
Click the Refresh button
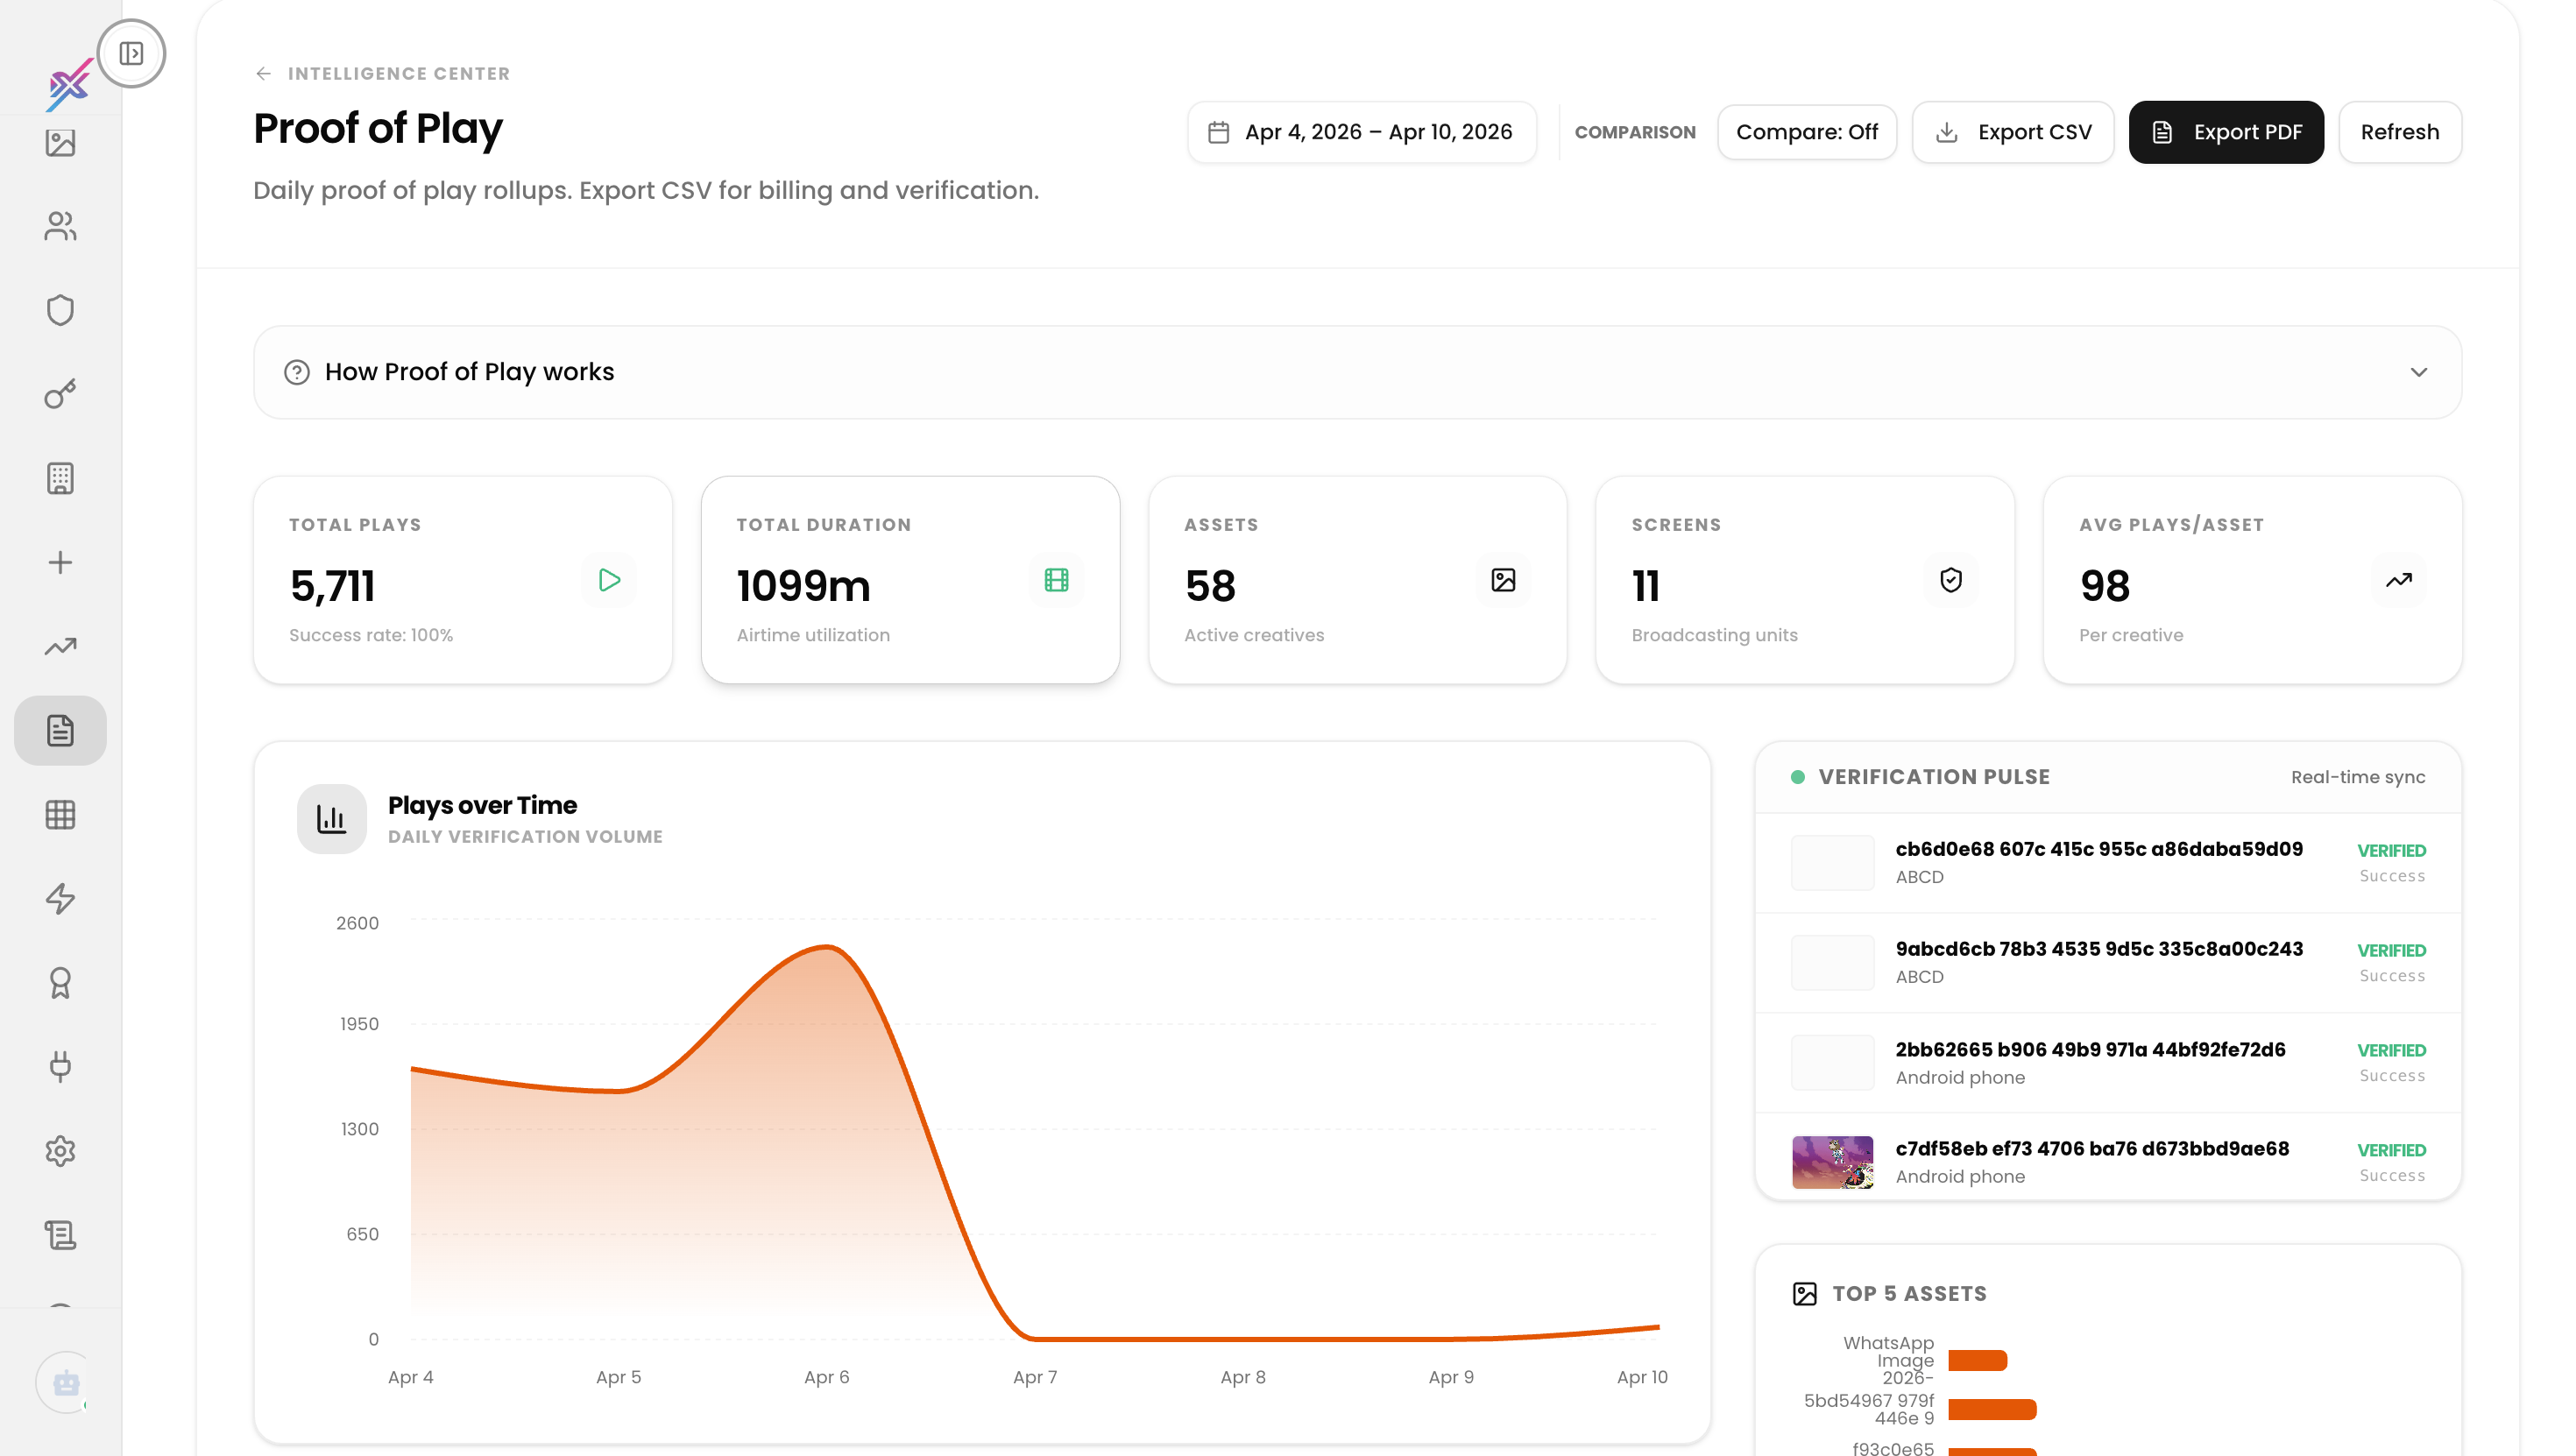click(x=2399, y=132)
